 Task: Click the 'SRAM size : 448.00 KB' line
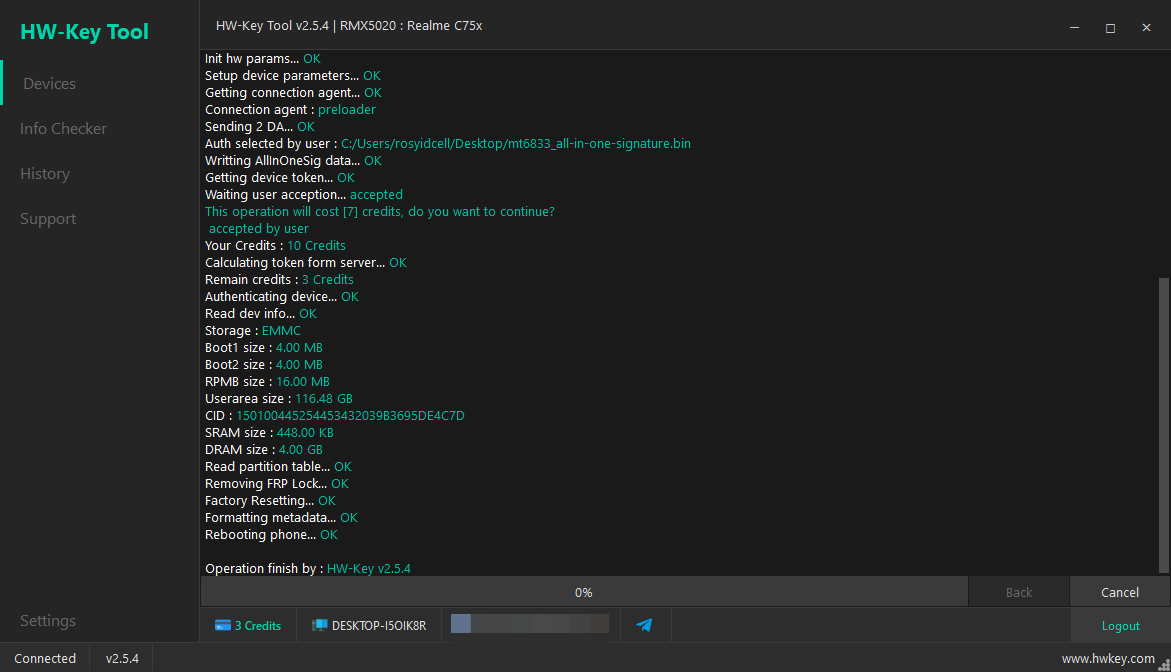click(x=270, y=433)
